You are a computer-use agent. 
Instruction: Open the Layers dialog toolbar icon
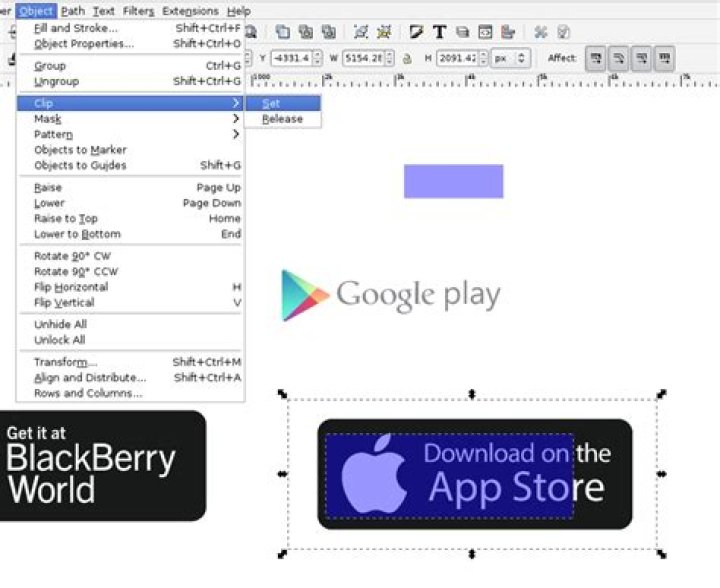click(x=462, y=32)
